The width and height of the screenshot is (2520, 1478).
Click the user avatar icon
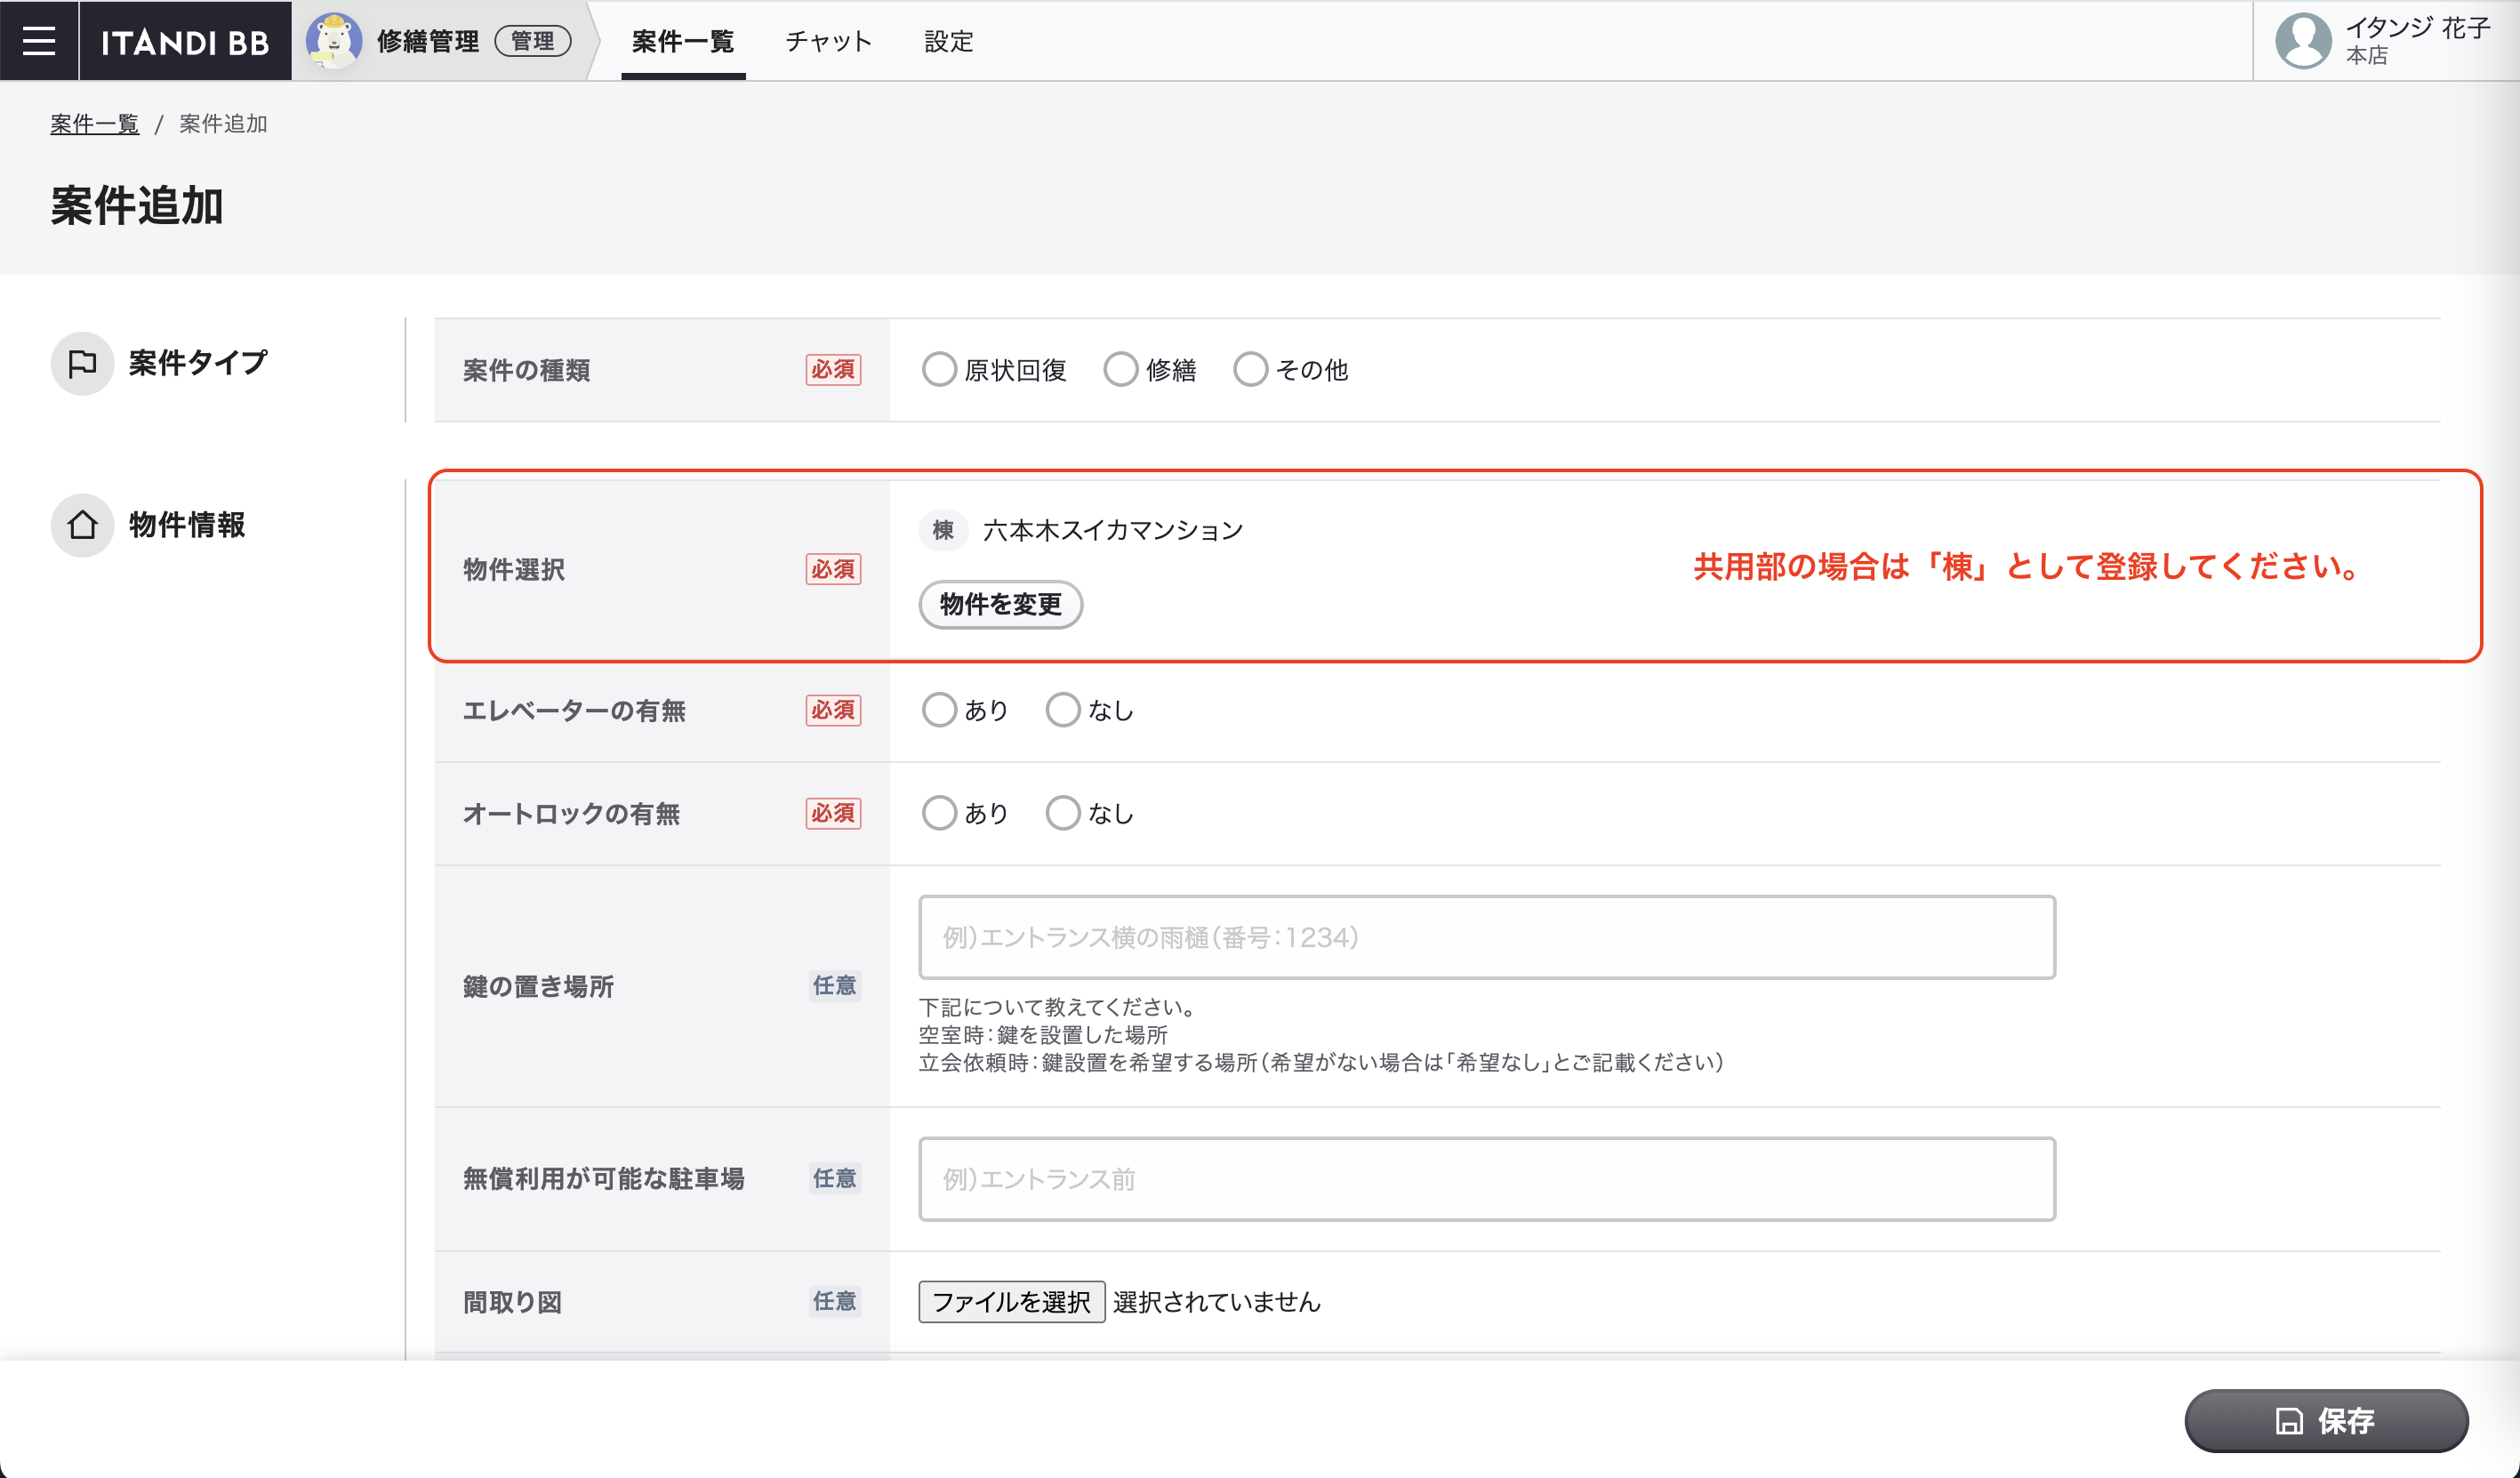point(2303,41)
